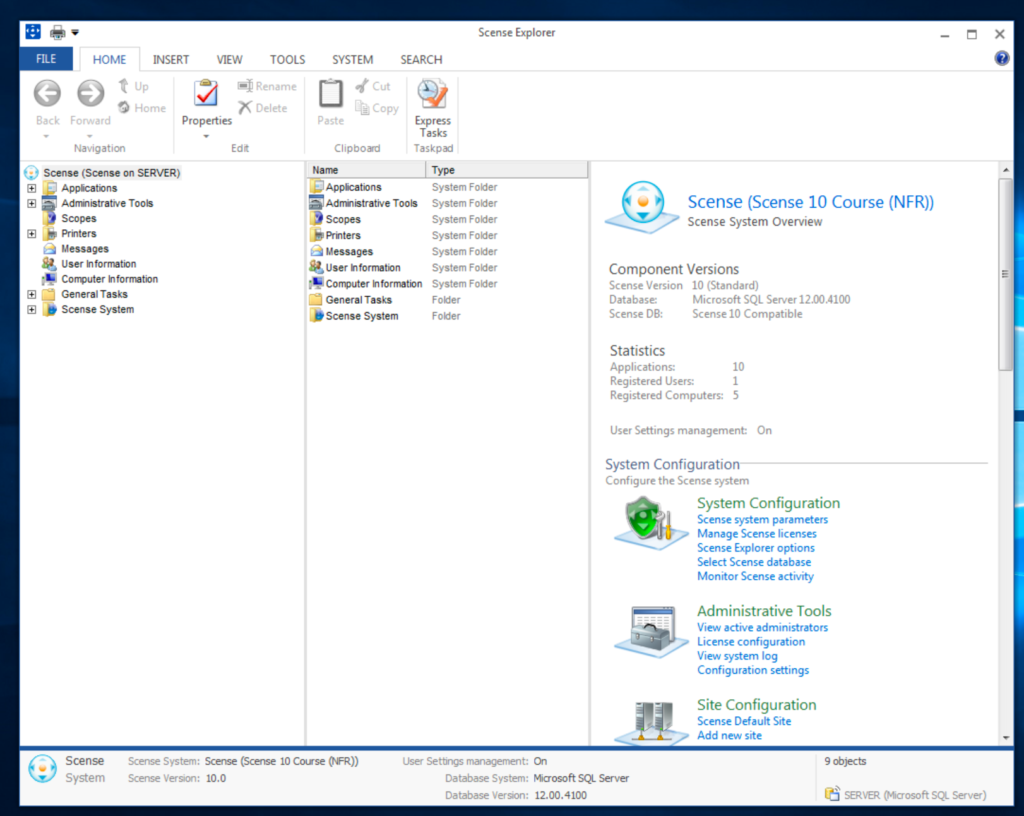The height and width of the screenshot is (816, 1024).
Task: Open the Back button history dropdown
Action: tap(46, 136)
